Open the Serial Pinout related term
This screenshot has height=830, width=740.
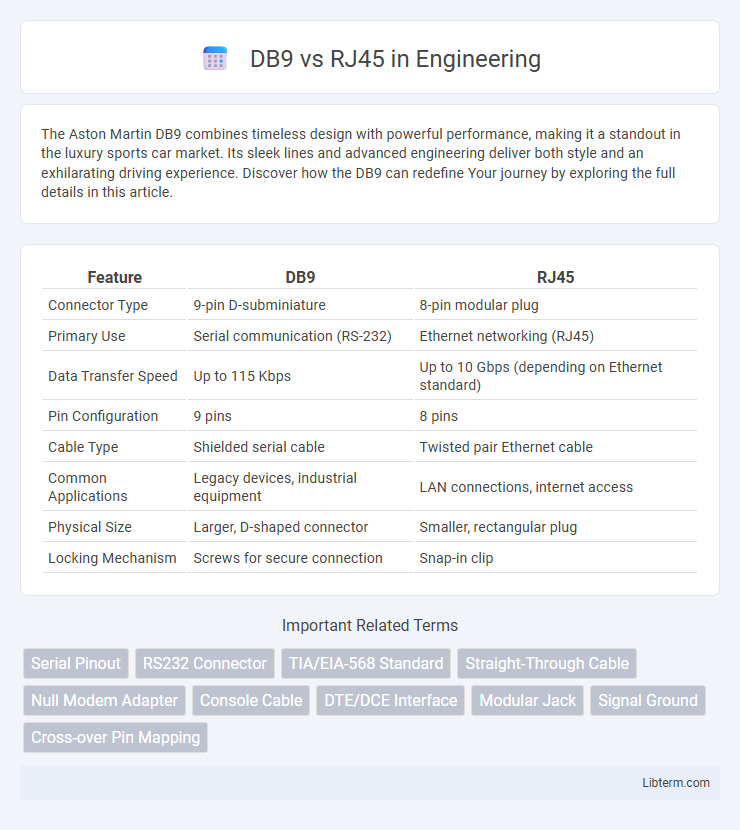click(x=76, y=663)
